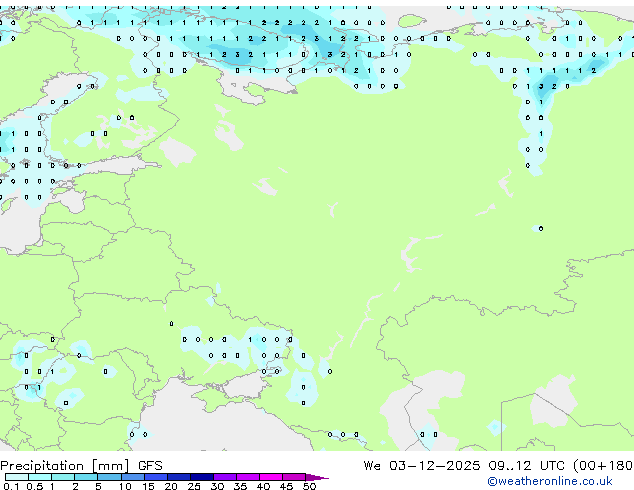Click the 2–5 mm legend color swatch
The image size is (634, 490).
[86, 477]
